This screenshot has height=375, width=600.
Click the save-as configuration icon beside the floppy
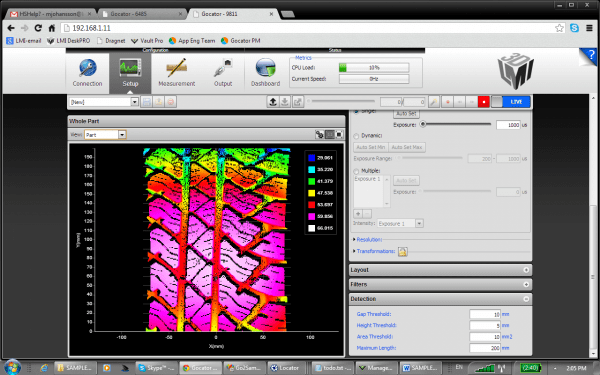[x=158, y=102]
